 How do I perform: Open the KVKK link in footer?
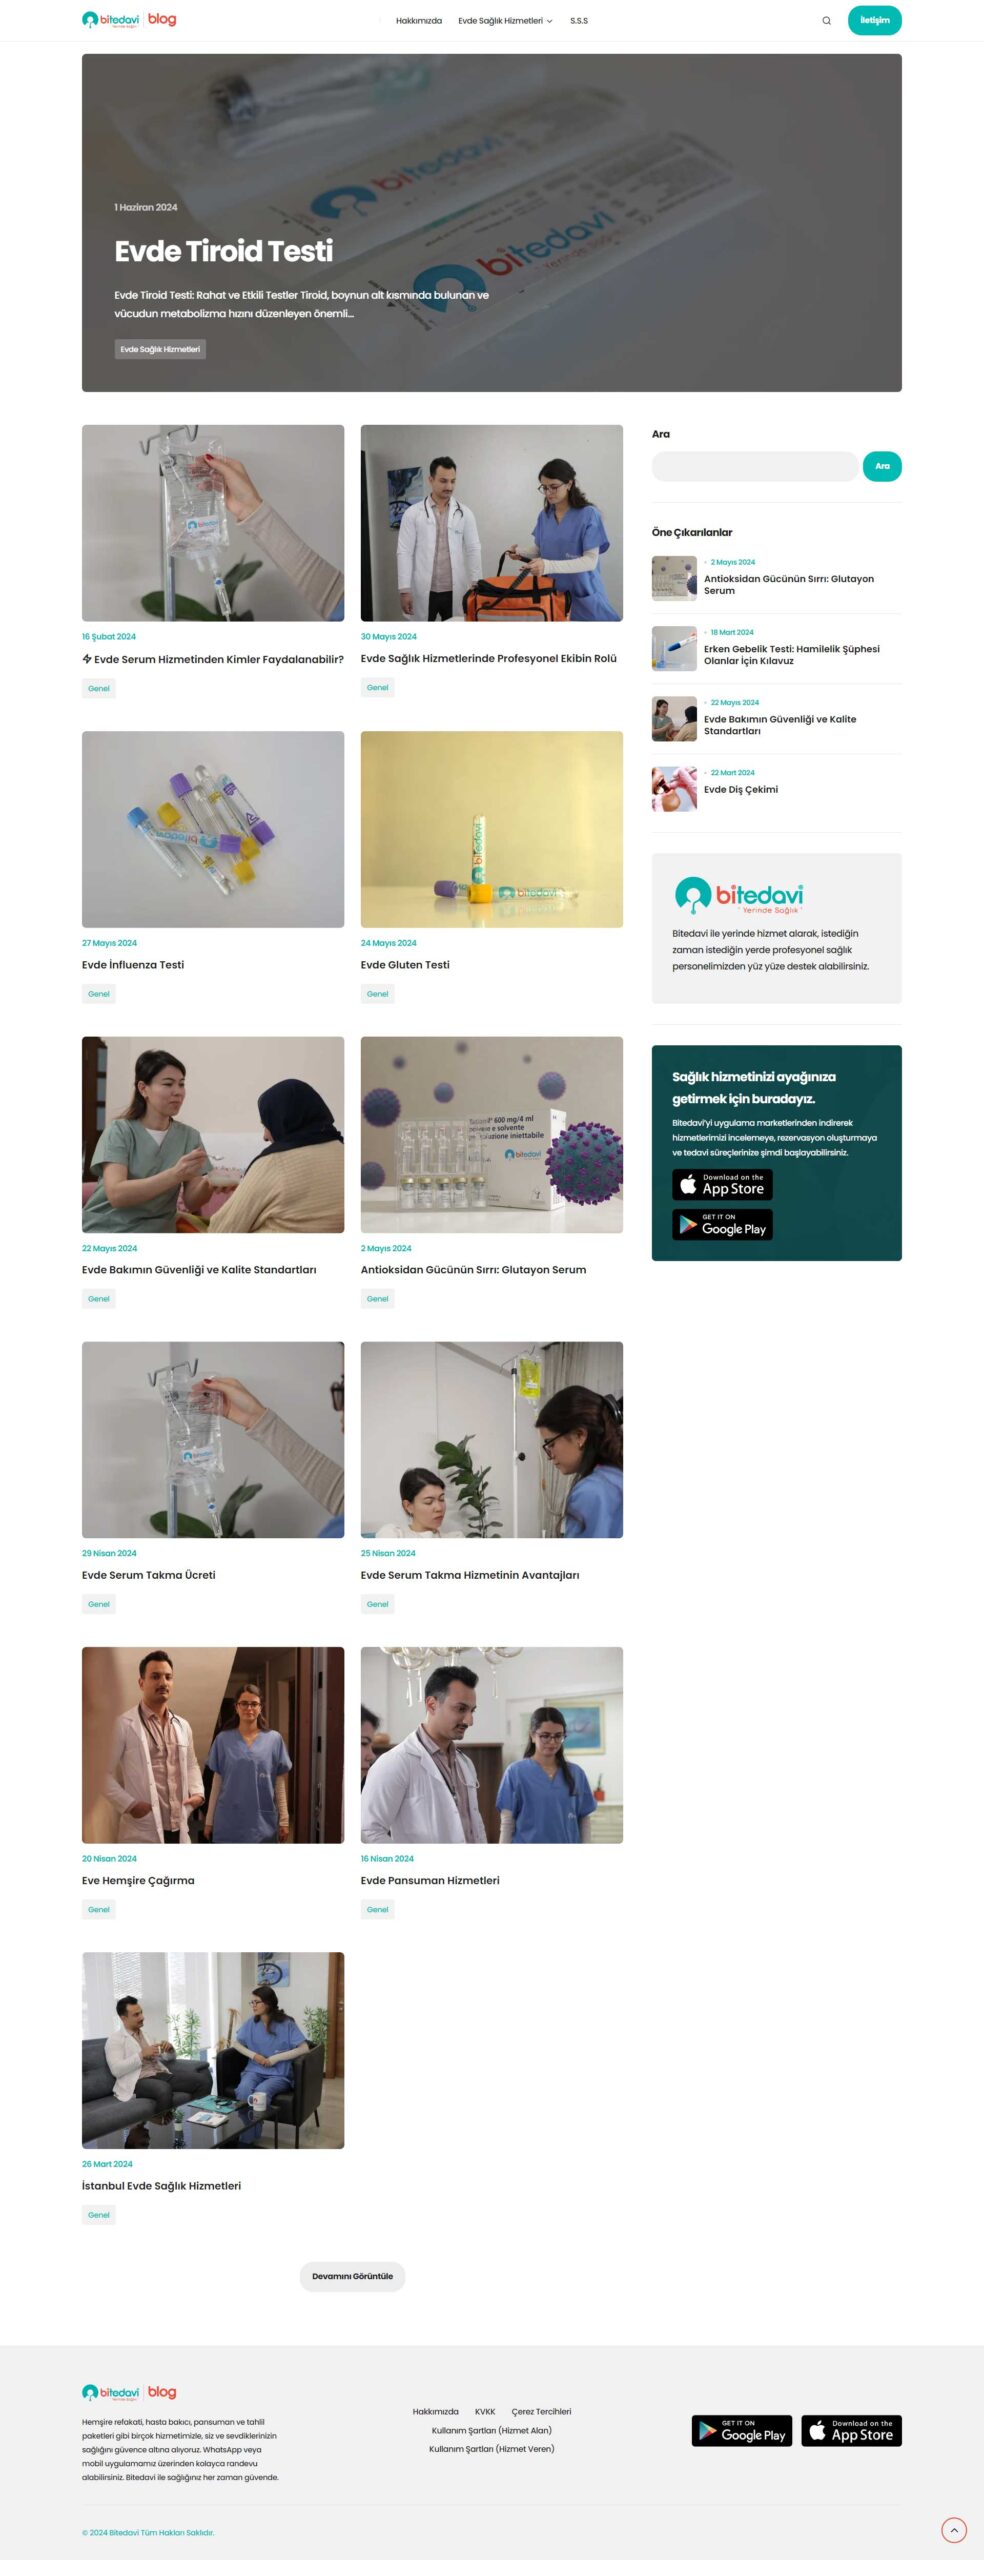485,2412
